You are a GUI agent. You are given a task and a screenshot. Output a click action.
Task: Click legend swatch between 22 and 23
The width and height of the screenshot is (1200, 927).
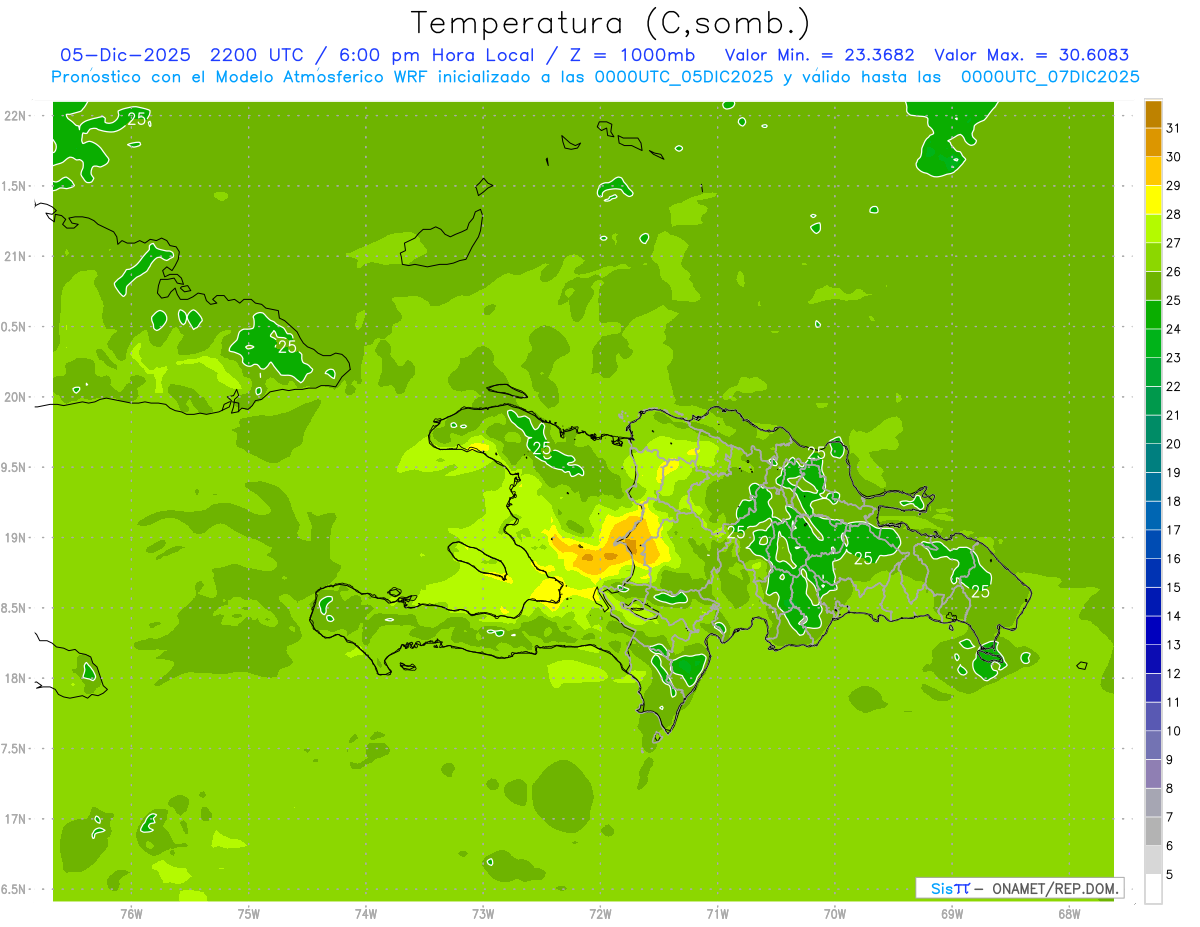pyautogui.click(x=1153, y=373)
